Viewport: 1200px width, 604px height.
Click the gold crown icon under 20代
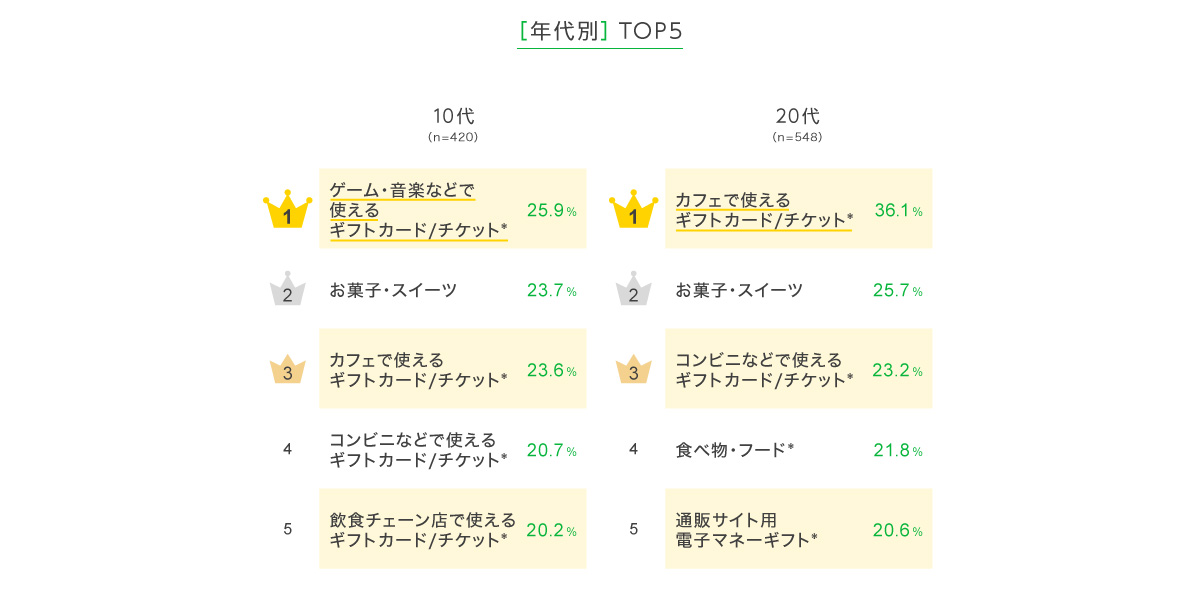[x=633, y=211]
